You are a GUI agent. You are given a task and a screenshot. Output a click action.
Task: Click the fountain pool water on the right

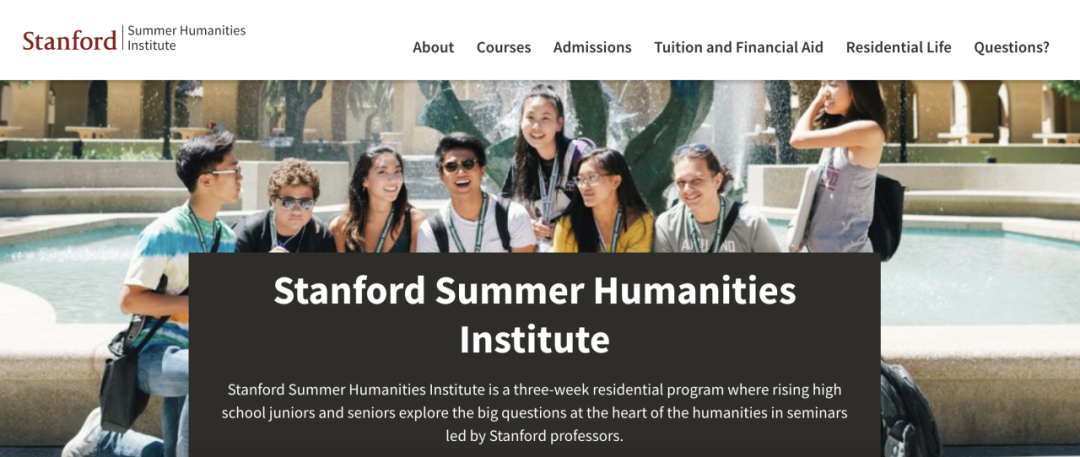coord(978,276)
